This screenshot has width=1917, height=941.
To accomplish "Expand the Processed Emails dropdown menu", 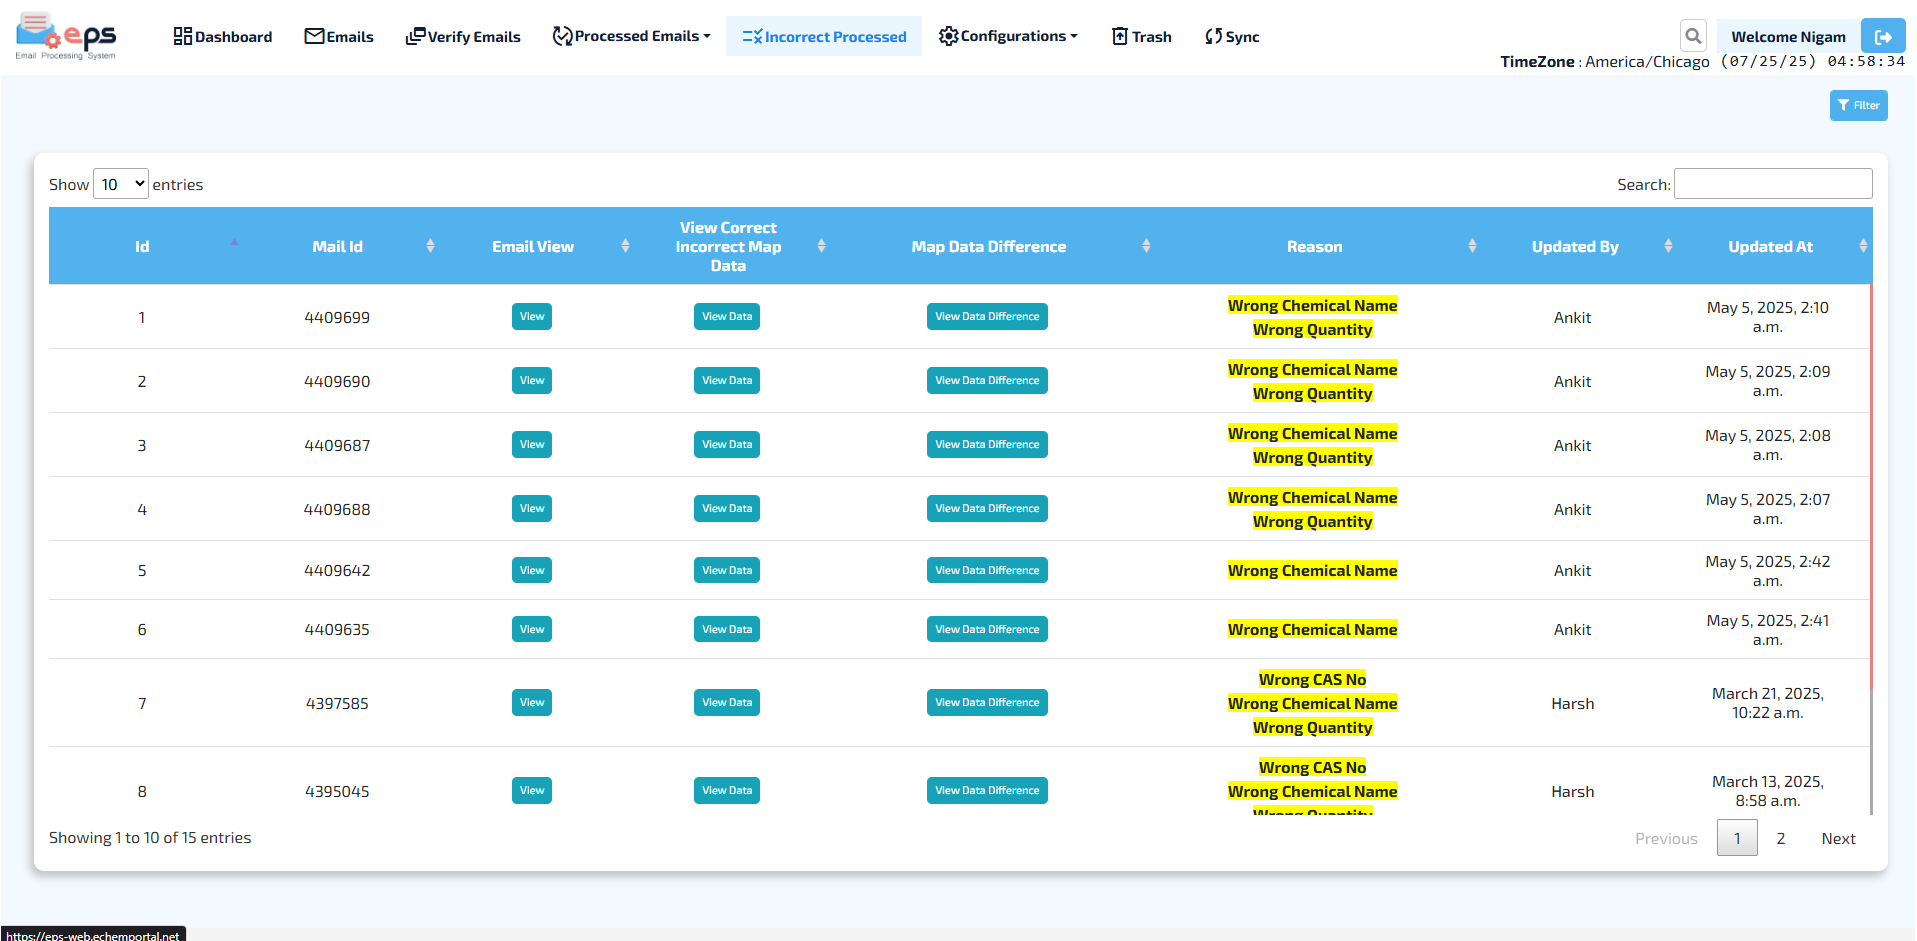I will (632, 37).
